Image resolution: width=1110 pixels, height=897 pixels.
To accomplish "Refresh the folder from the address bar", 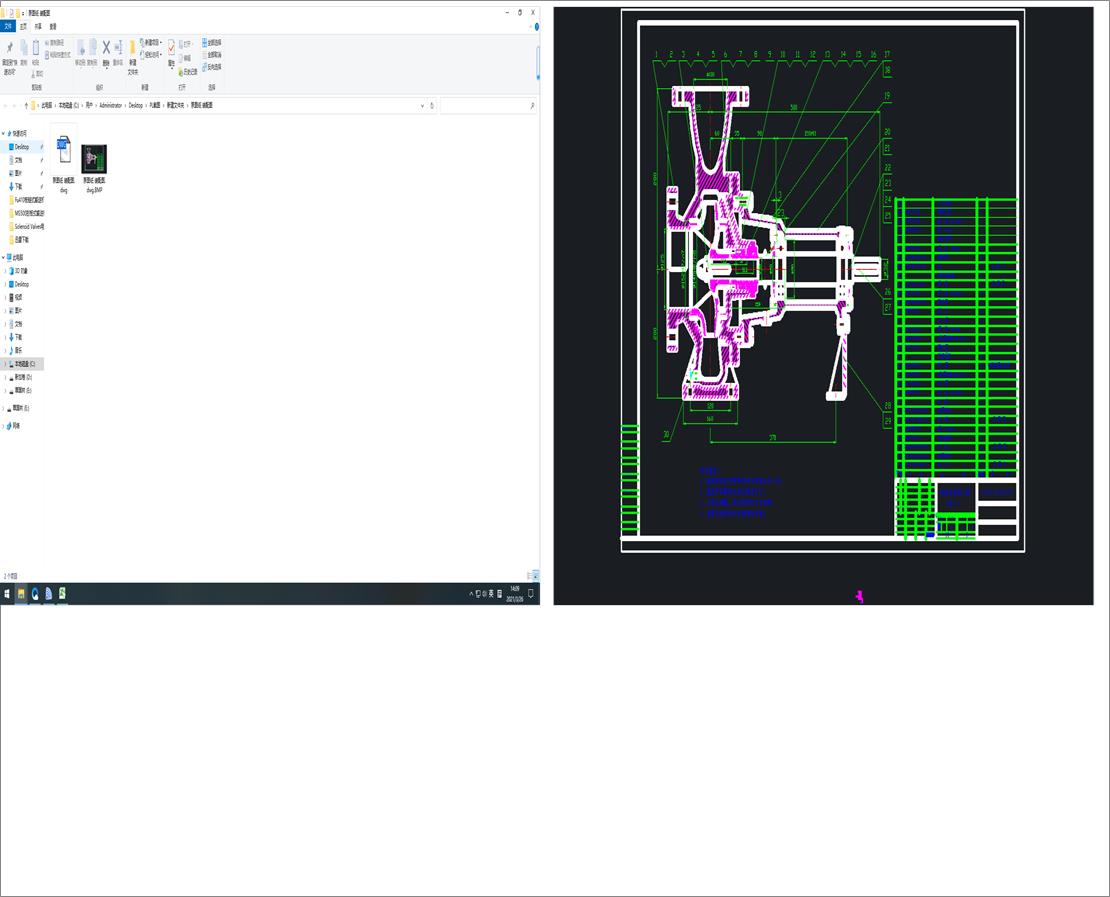I will (x=432, y=105).
